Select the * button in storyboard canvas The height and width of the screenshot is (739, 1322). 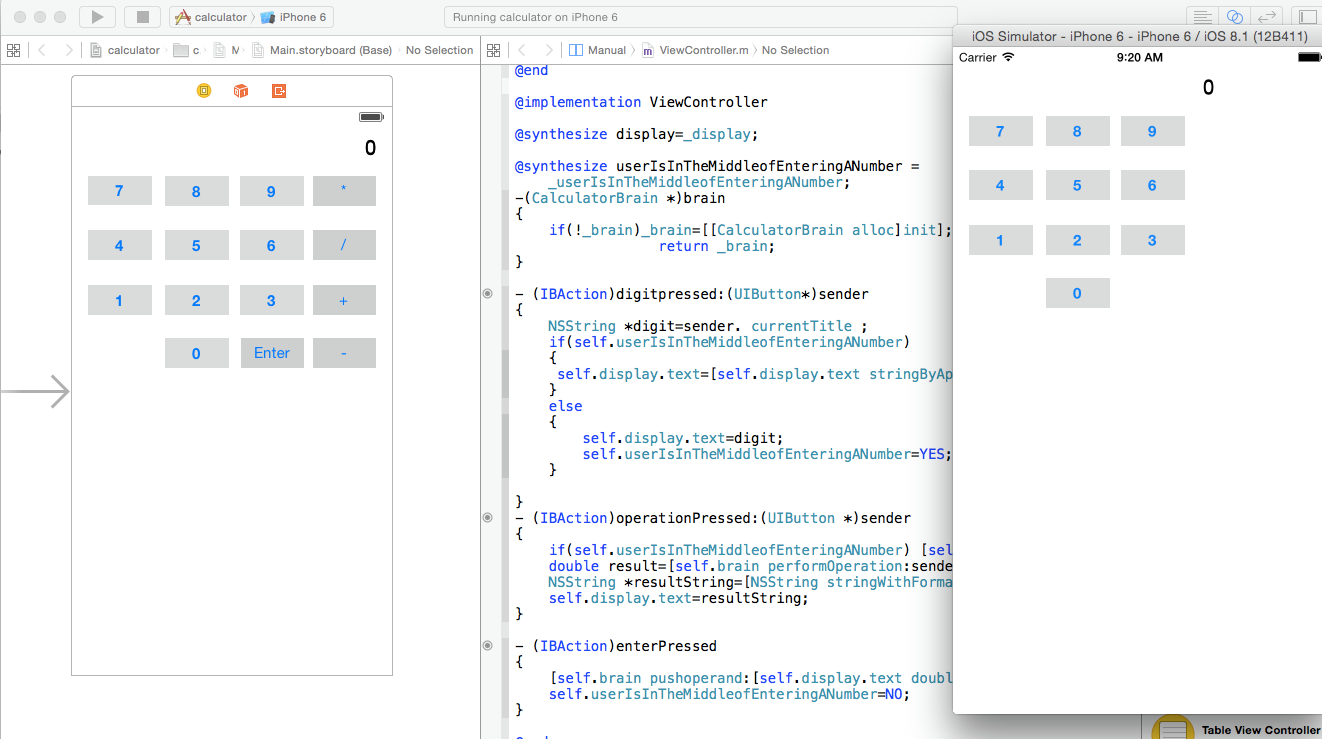tap(344, 191)
